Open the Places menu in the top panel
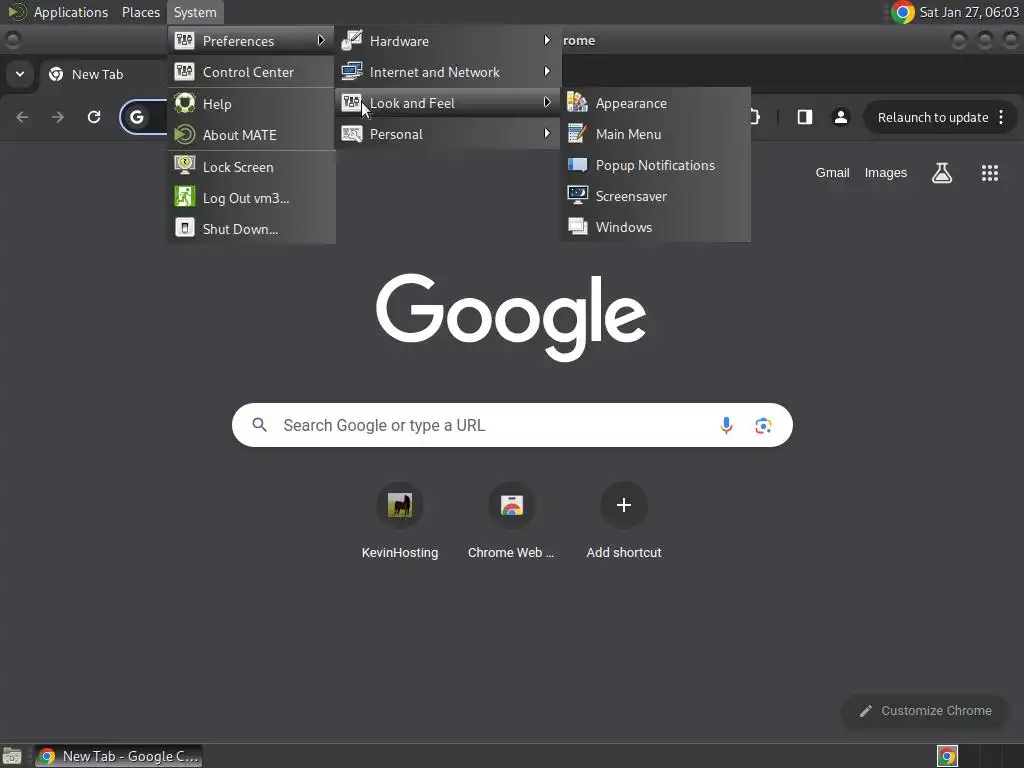Image resolution: width=1024 pixels, height=768 pixels. (x=141, y=12)
